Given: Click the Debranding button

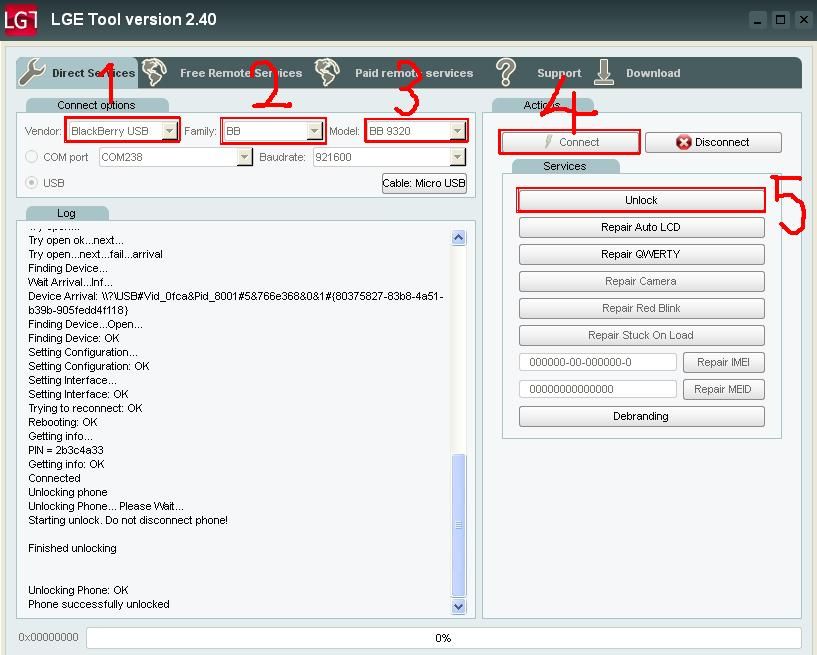Looking at the screenshot, I should tap(641, 416).
